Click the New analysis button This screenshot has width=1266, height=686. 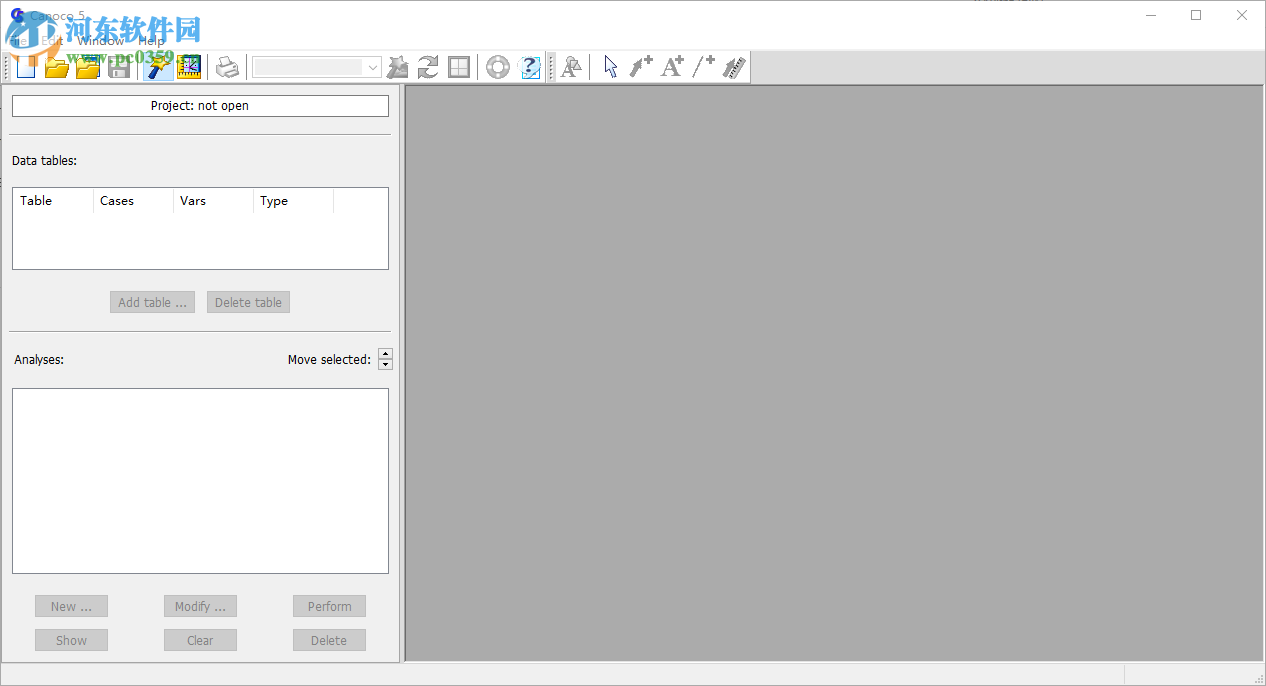click(71, 606)
